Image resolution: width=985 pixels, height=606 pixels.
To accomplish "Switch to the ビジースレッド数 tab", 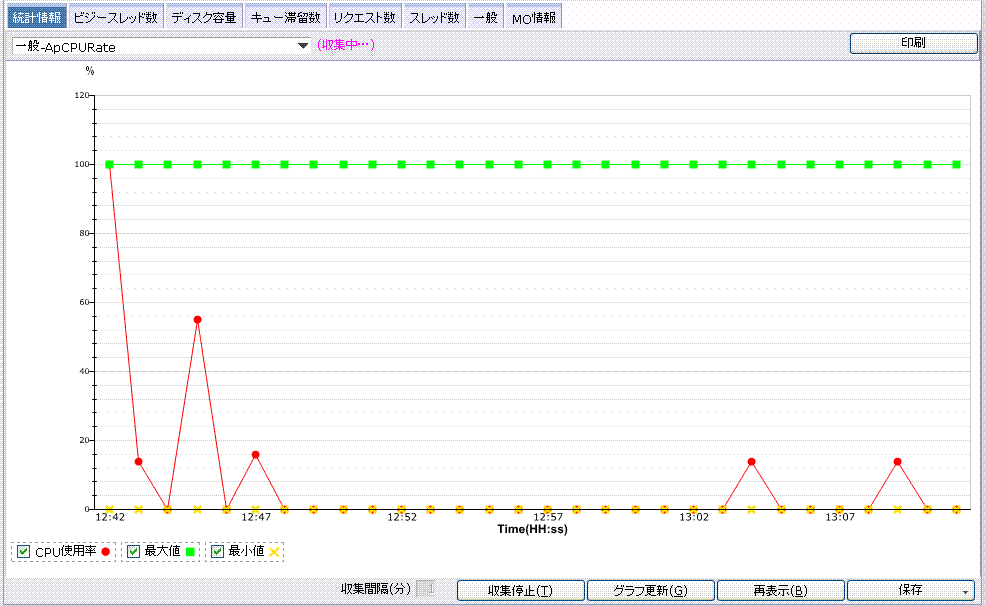I will click(115, 17).
